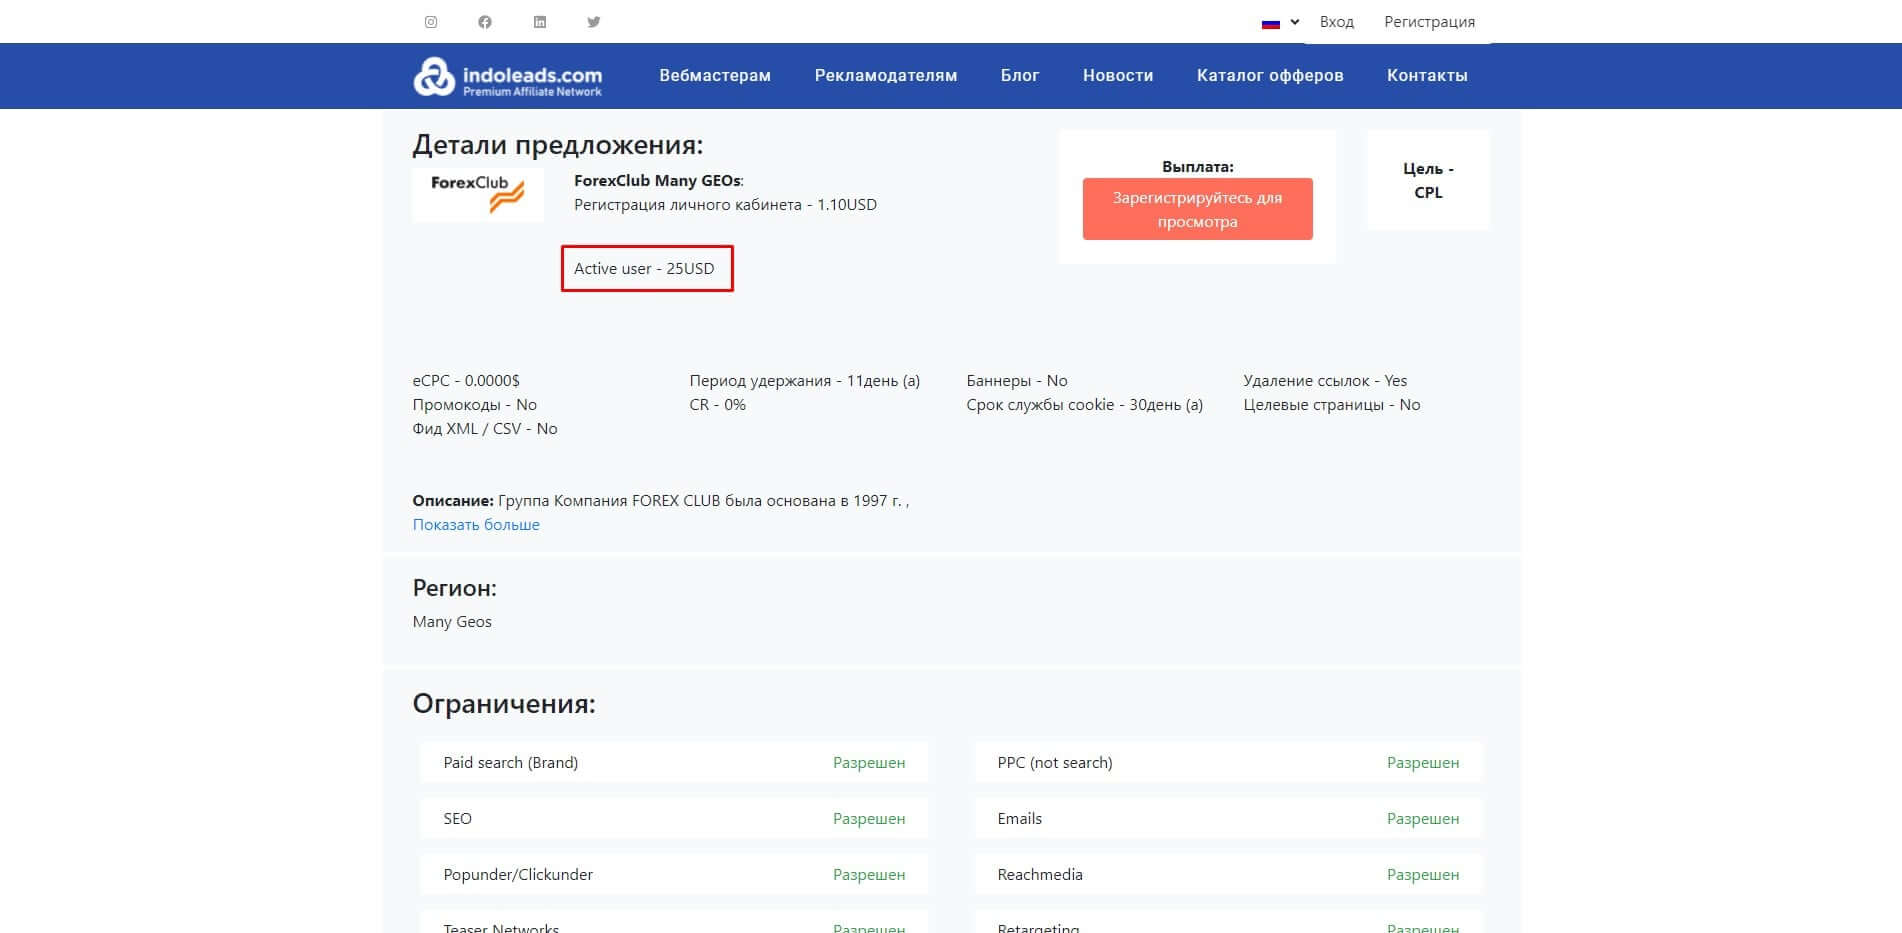Click the Выплата label

coord(1198,167)
